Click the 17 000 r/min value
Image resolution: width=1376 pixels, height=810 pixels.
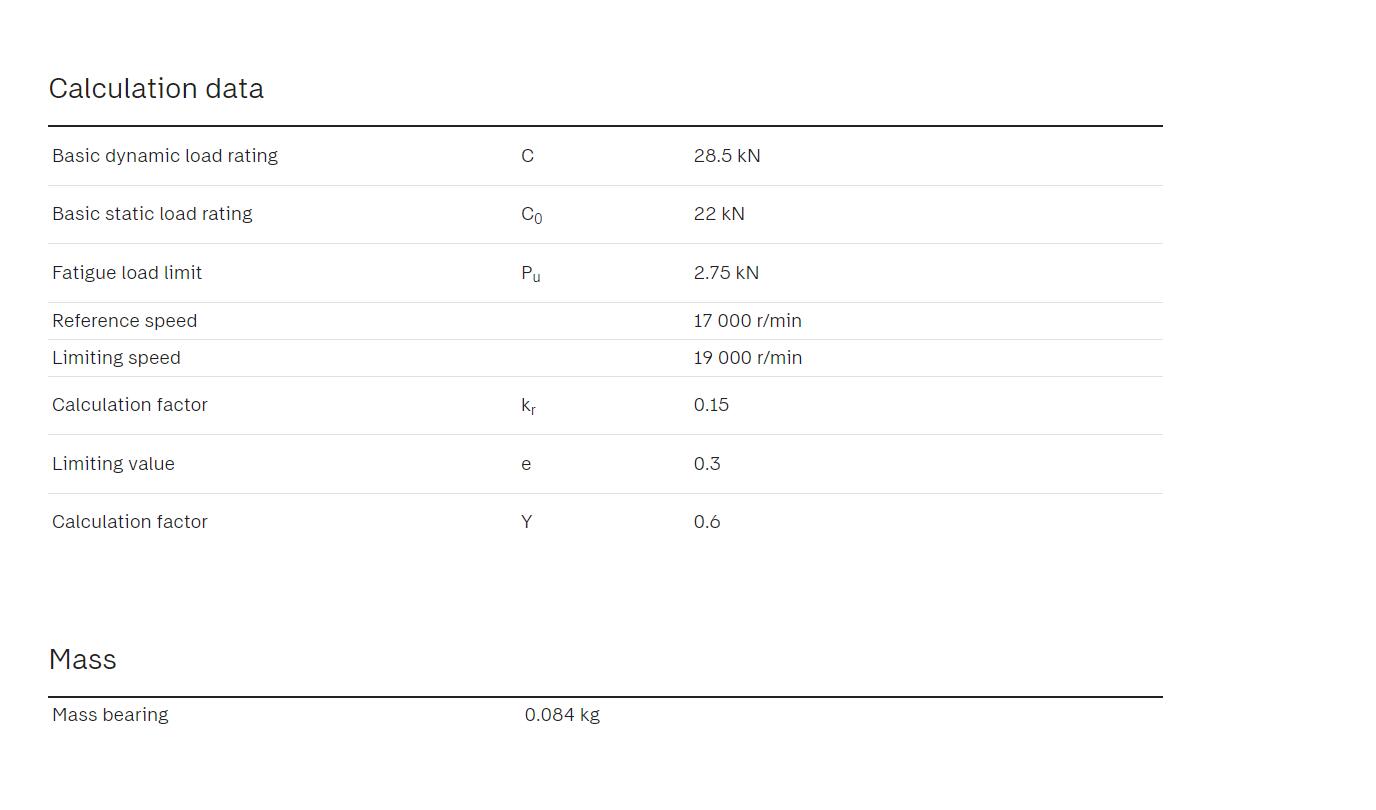pyautogui.click(x=748, y=321)
